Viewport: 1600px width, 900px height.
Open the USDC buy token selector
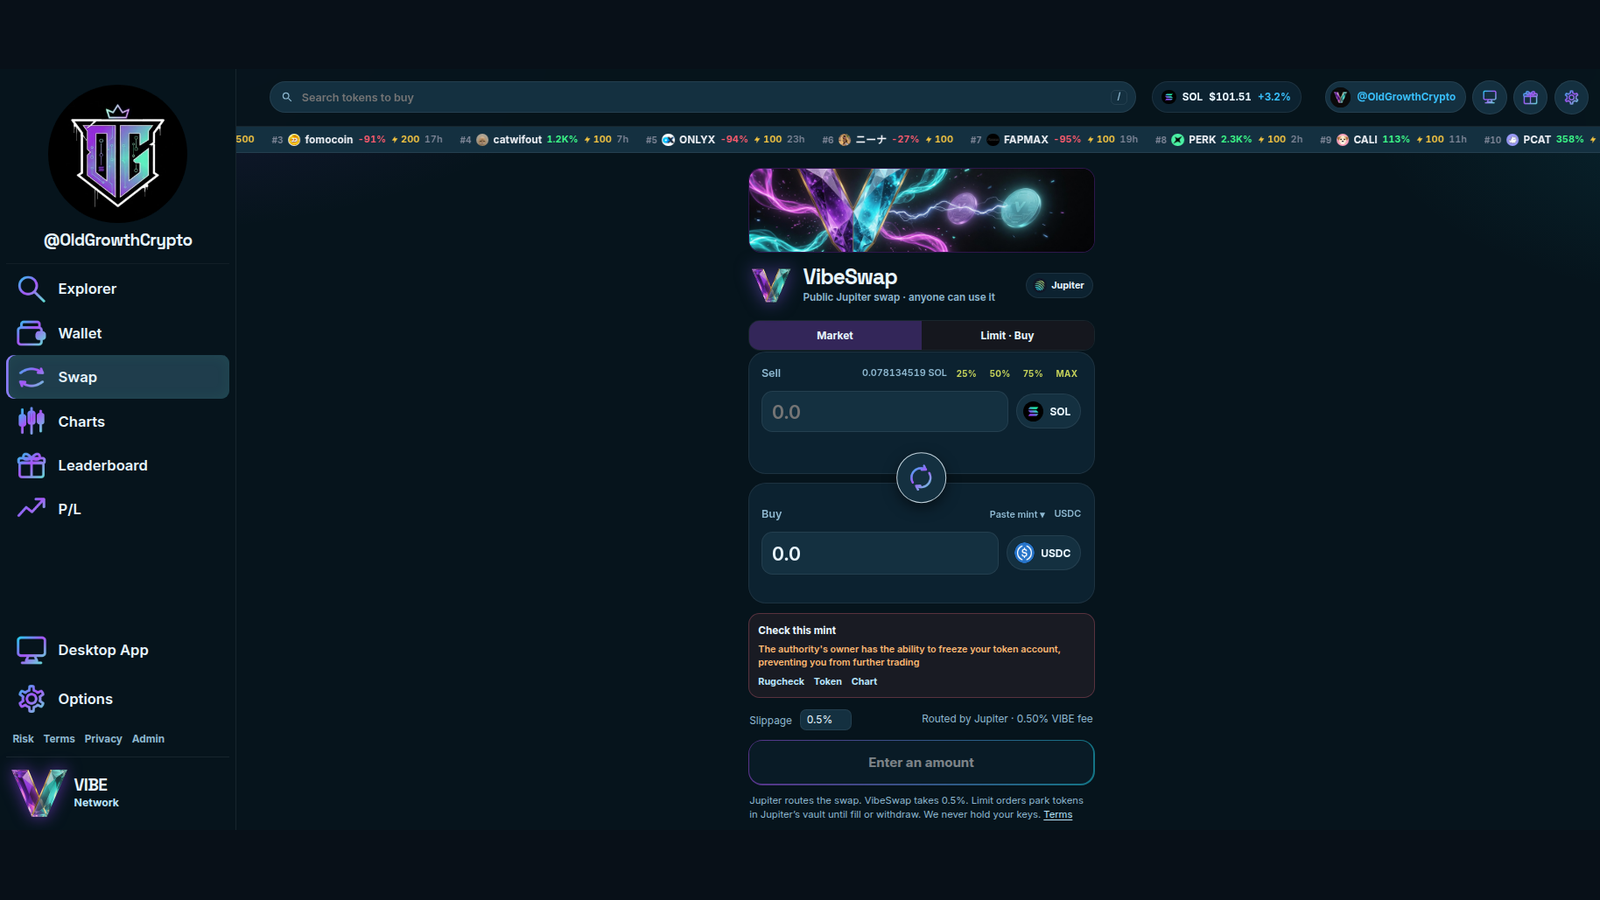(x=1043, y=553)
